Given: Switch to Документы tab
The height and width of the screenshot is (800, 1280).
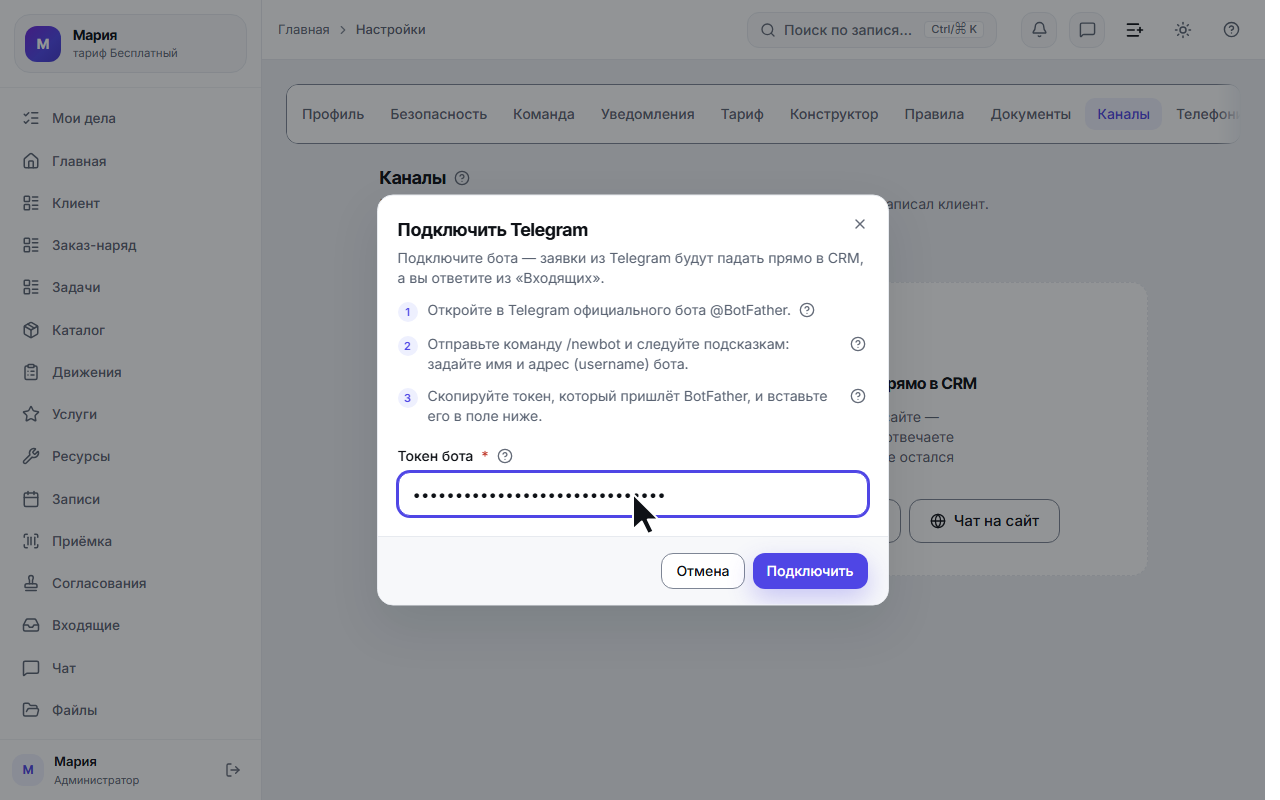Looking at the screenshot, I should 1030,114.
